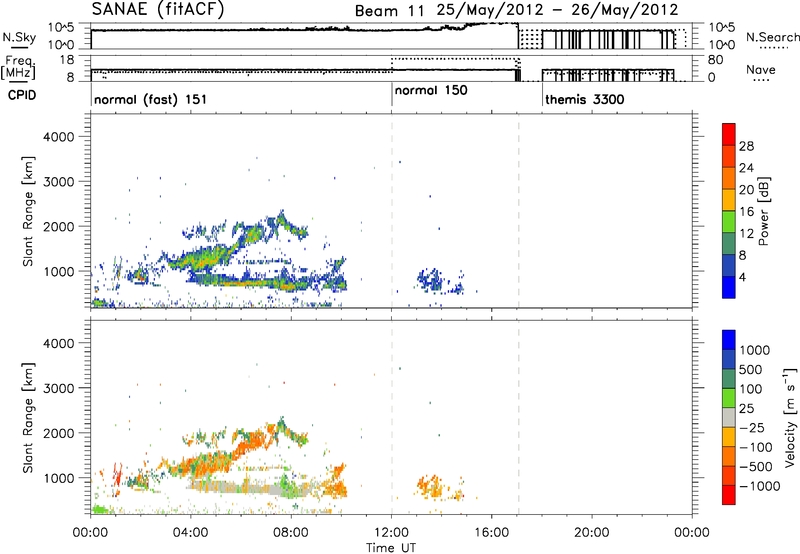Click the 'normal (fast) 151' CPID entry
This screenshot has height=554, width=800.
[x=151, y=99]
